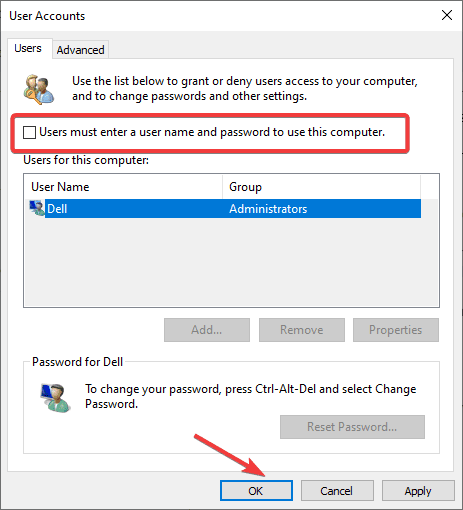Click the Group column header
Image resolution: width=463 pixels, height=510 pixels.
click(321, 187)
